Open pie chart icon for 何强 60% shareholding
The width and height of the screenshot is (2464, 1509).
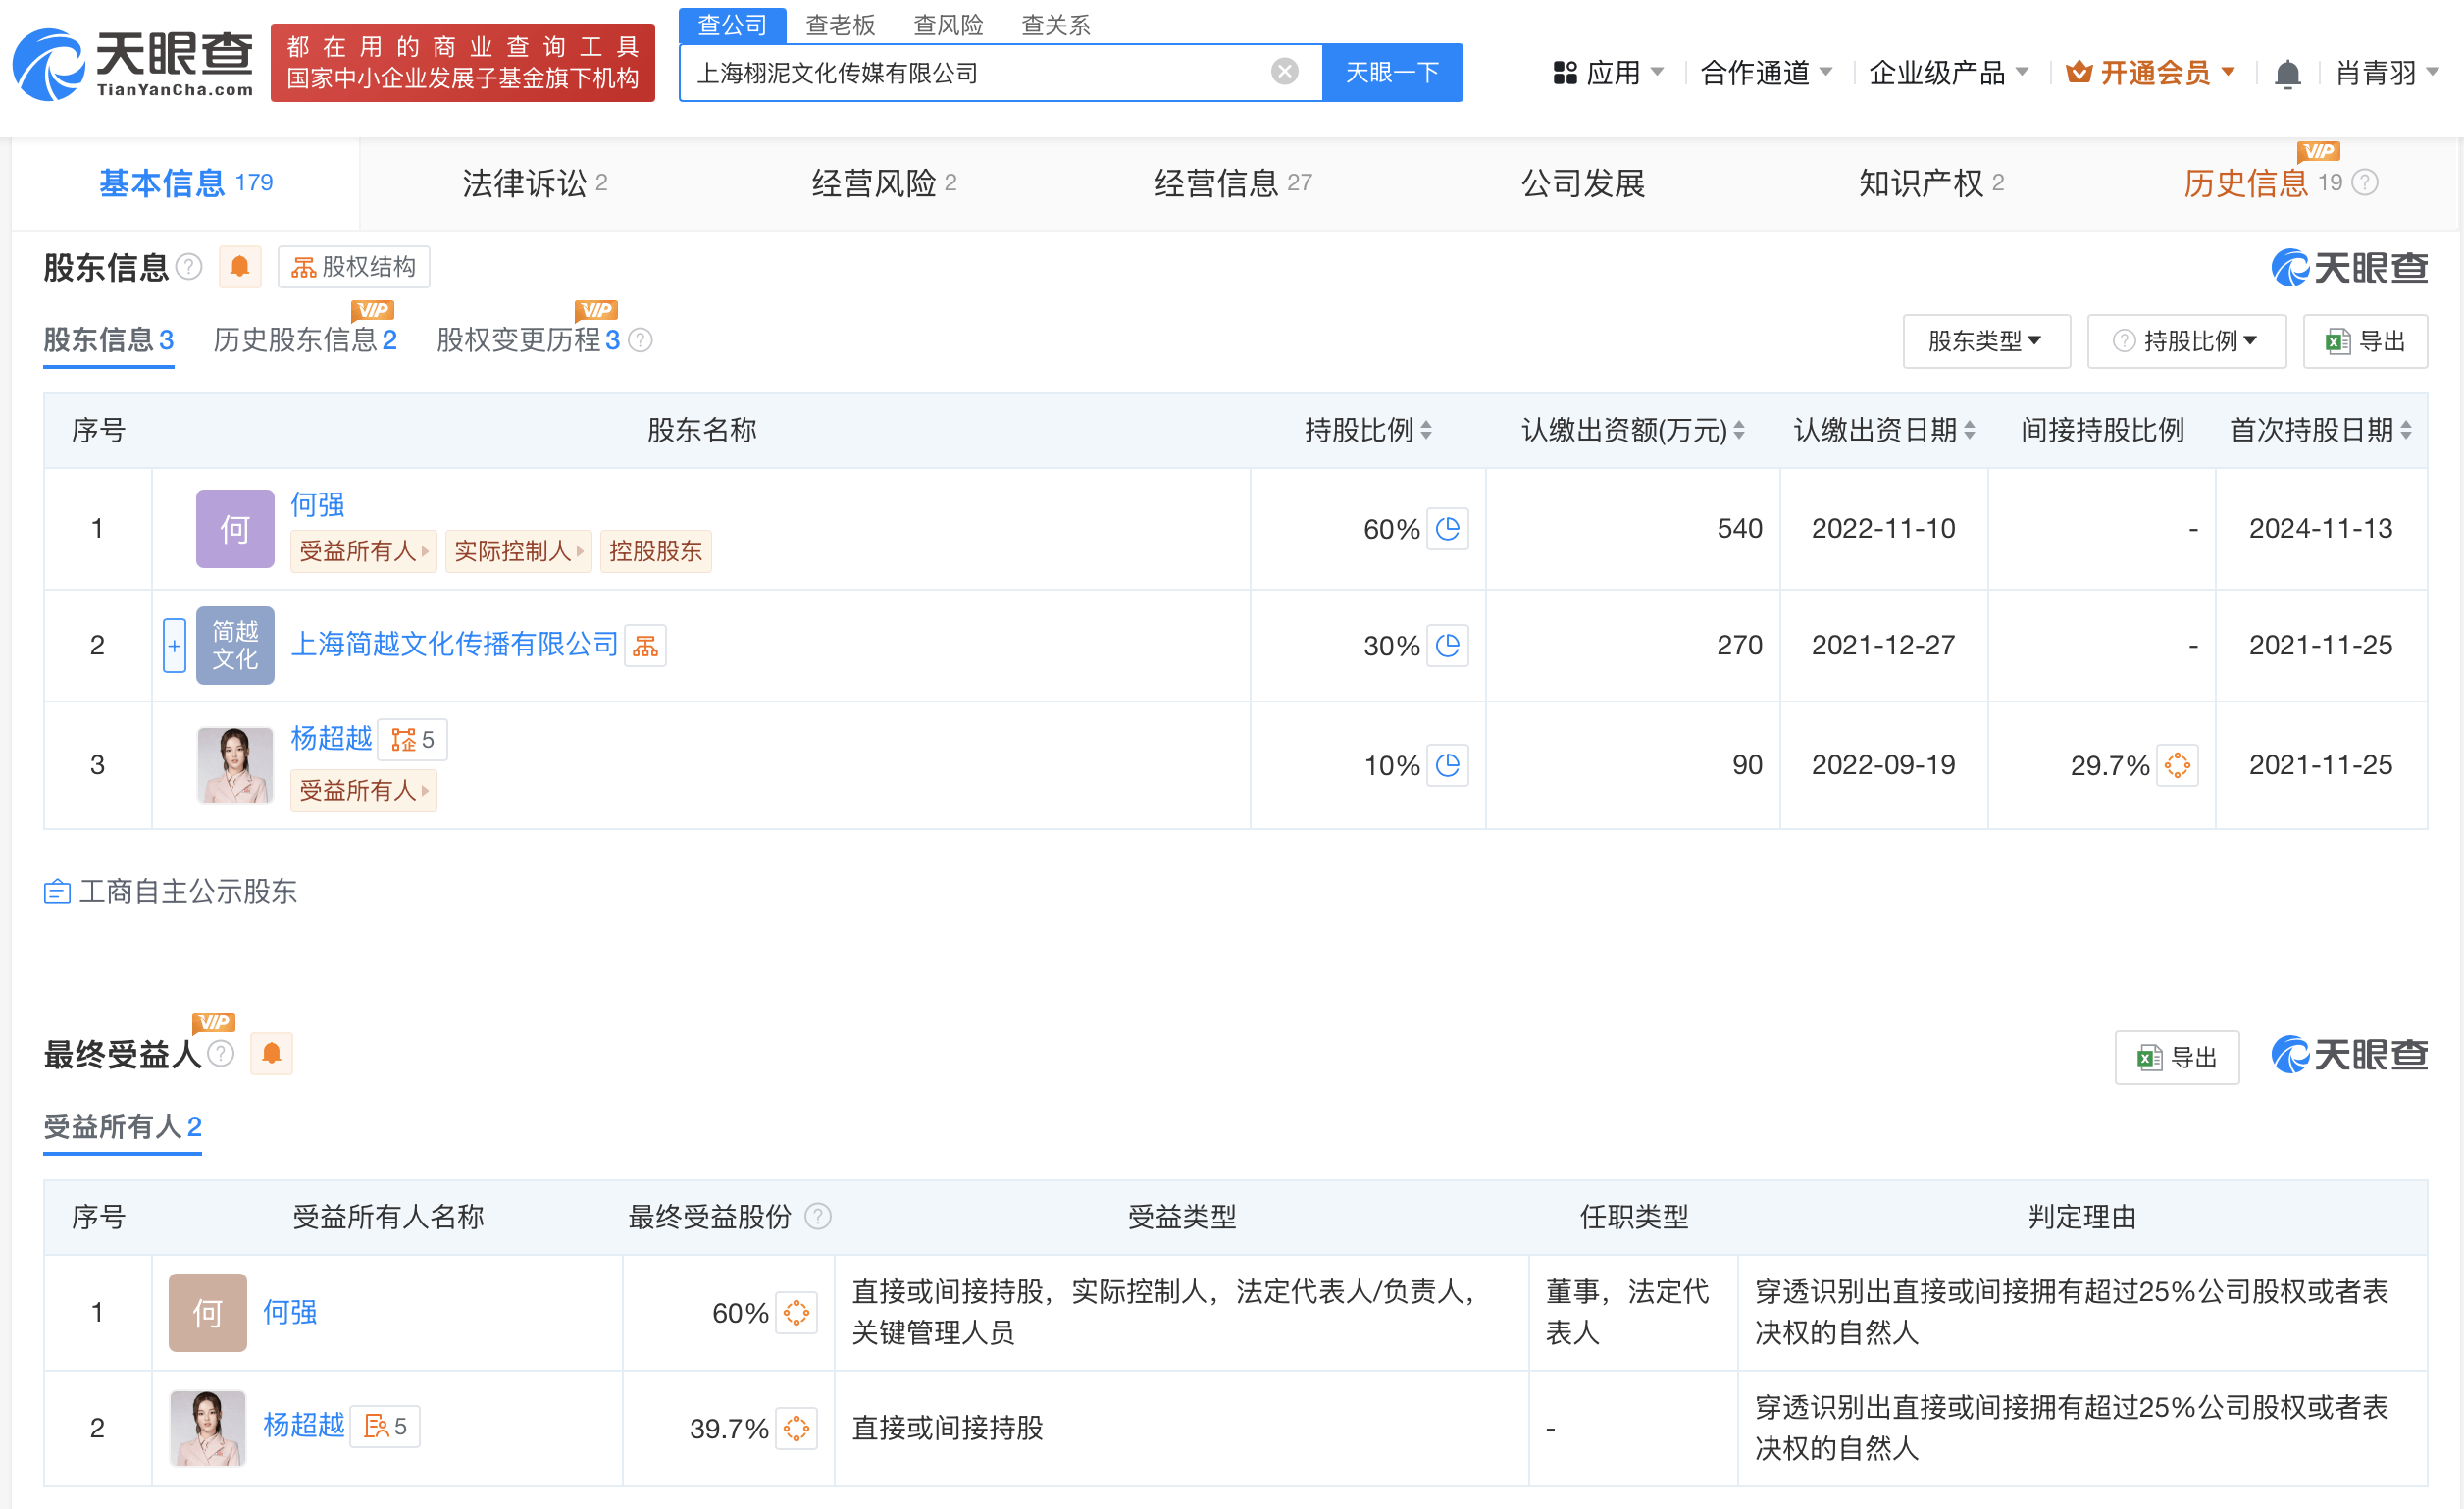1447,528
